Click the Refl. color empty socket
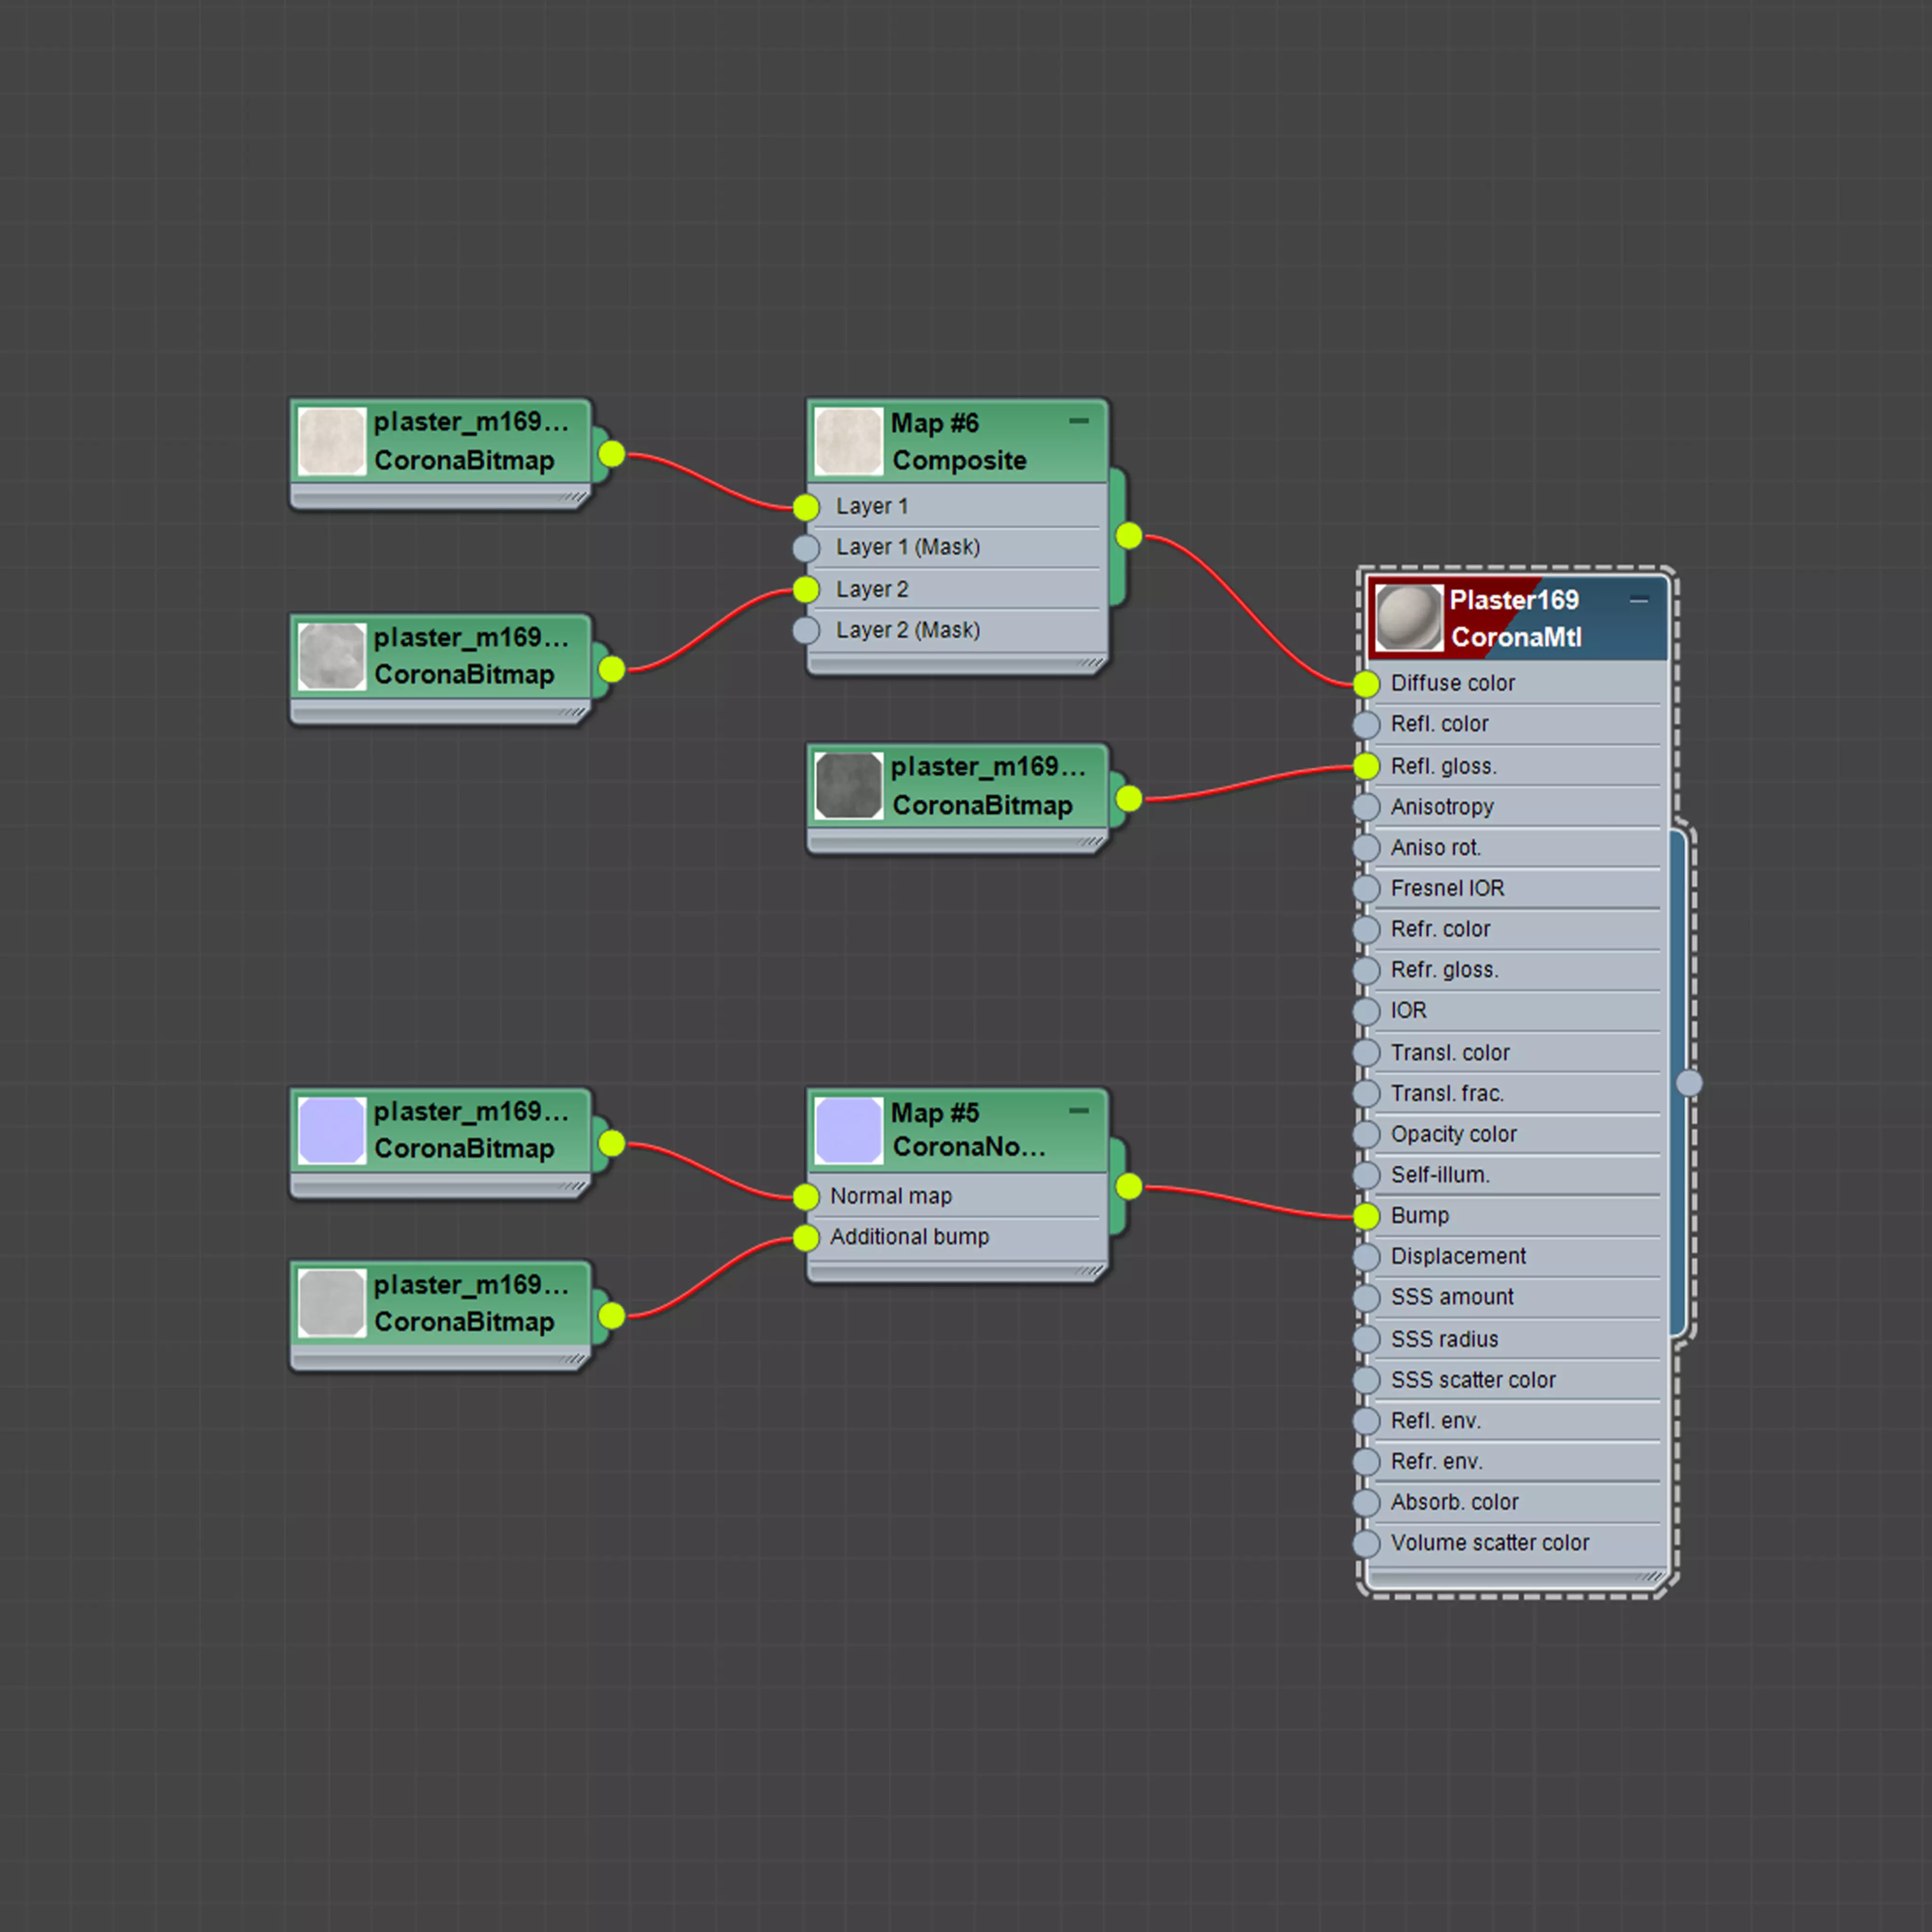 pos(1367,725)
